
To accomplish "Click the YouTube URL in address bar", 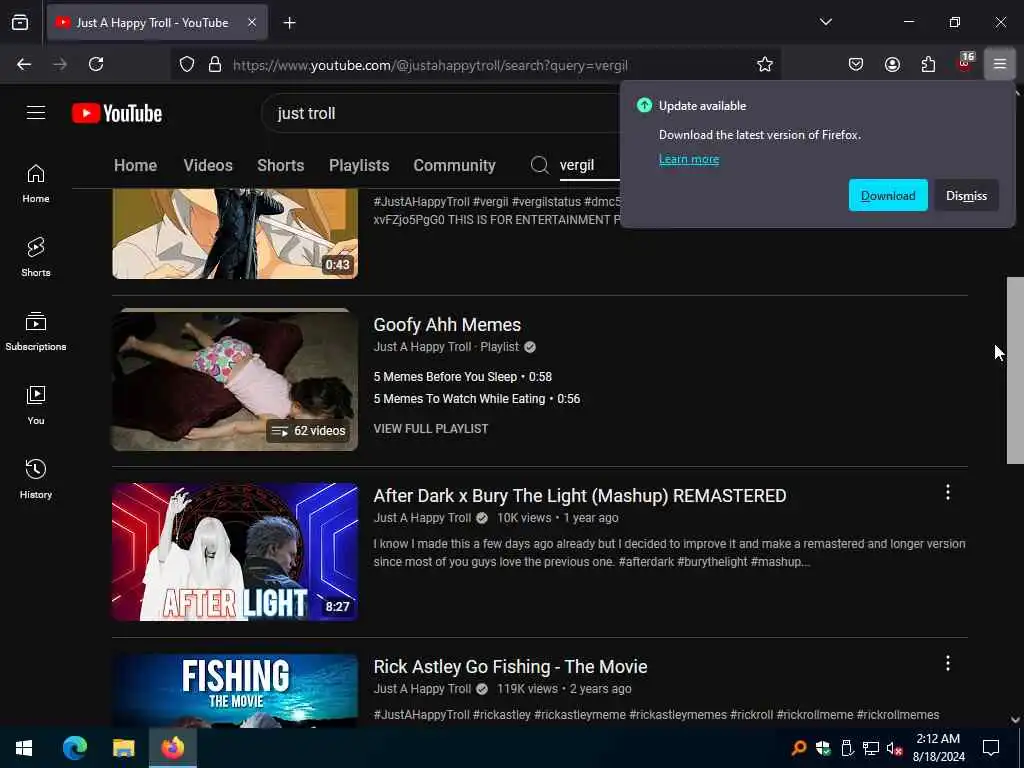I will 430,65.
